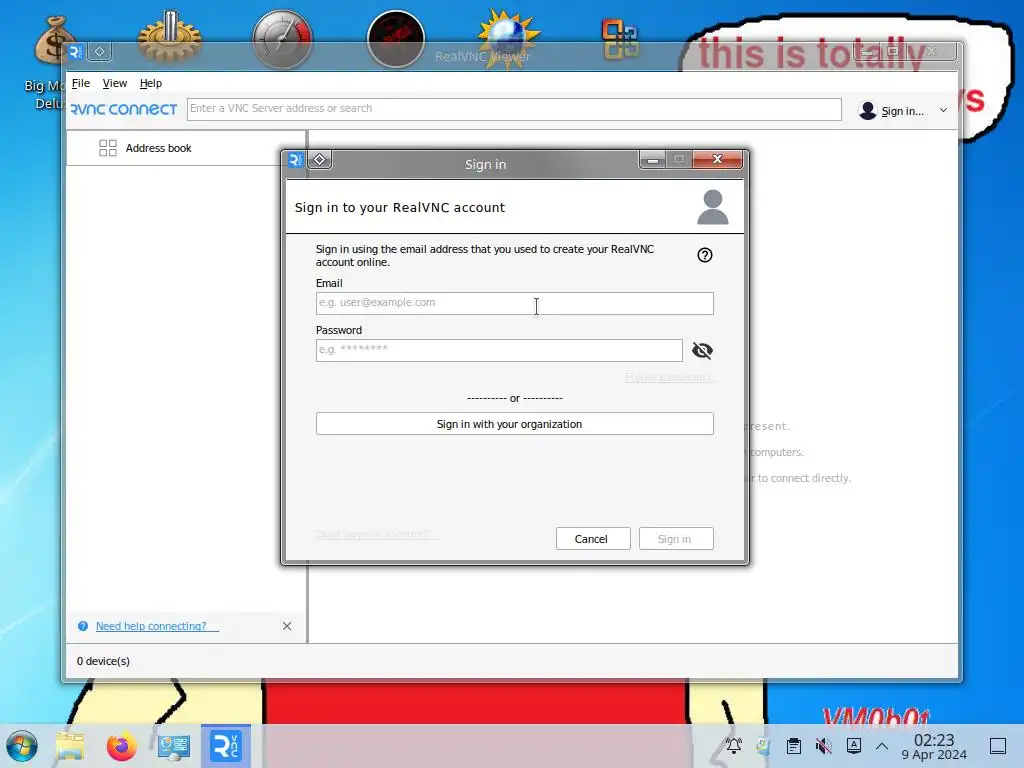Click Sign in with your organization
Image resolution: width=1024 pixels, height=768 pixels.
tap(515, 424)
